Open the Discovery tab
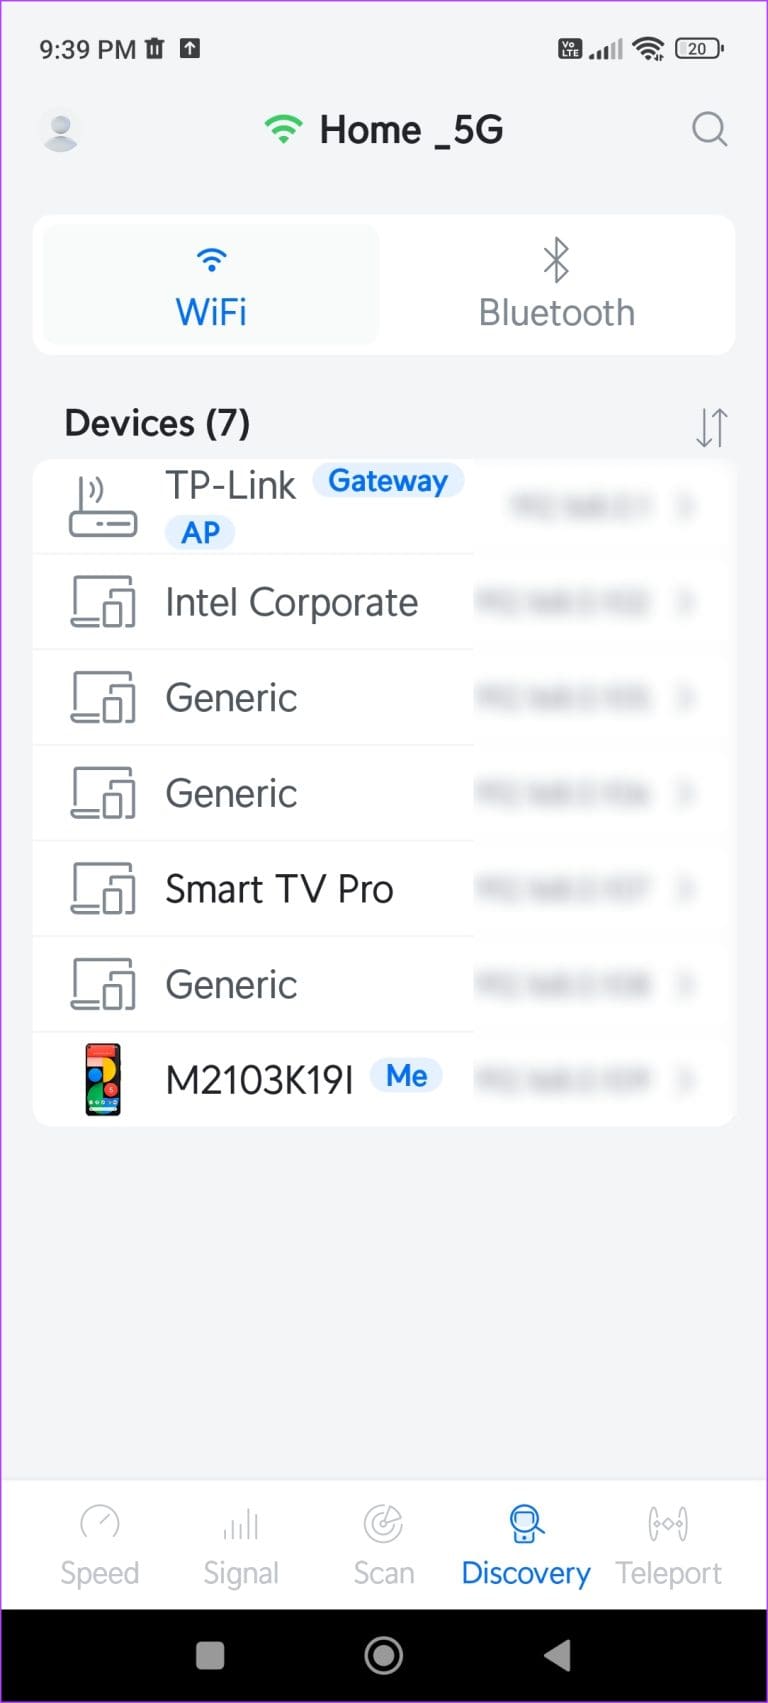This screenshot has height=1703, width=768. pyautogui.click(x=525, y=1545)
